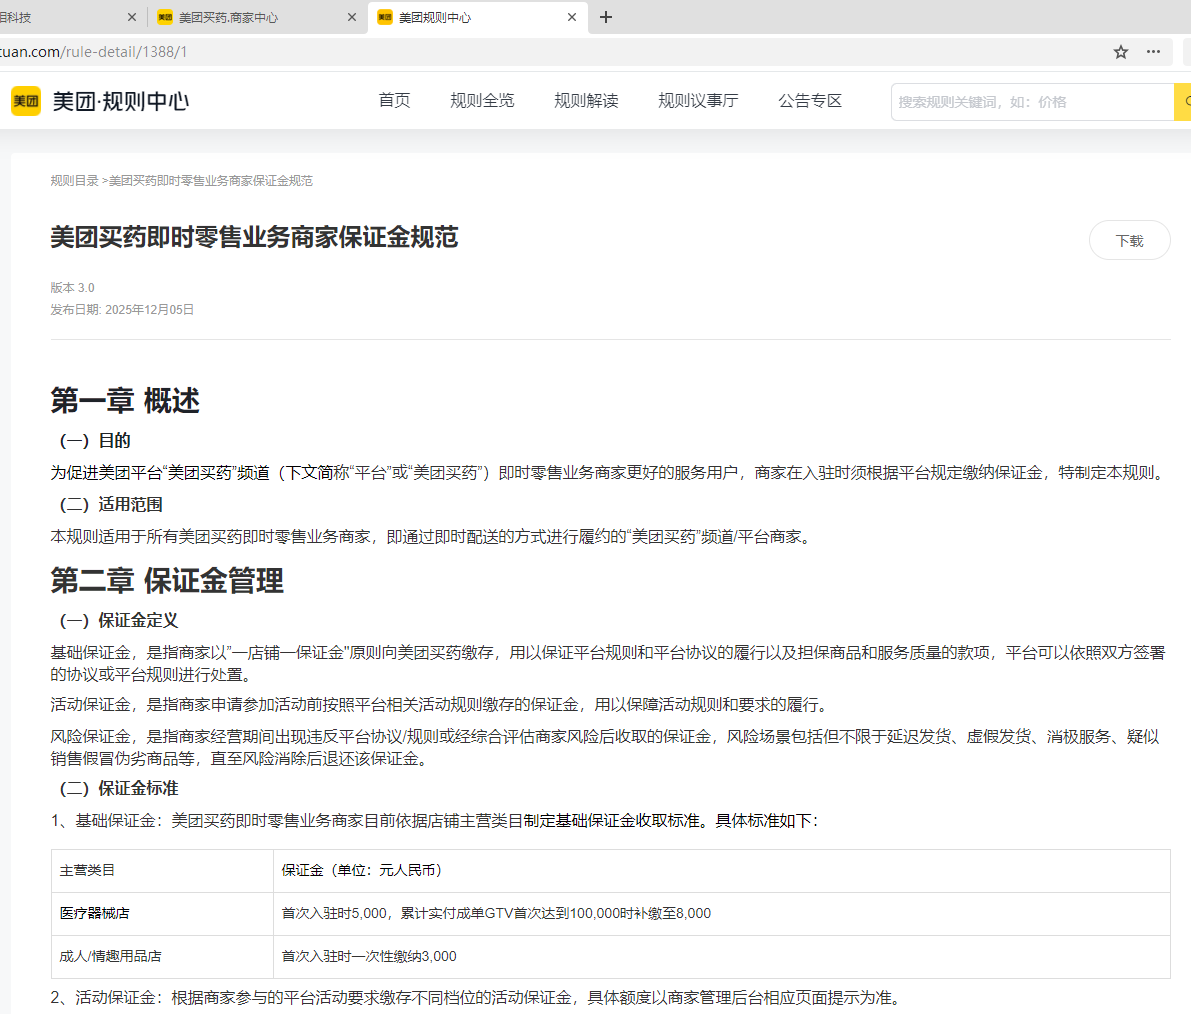This screenshot has width=1191, height=1014.
Task: Open 规则全览 navigation item
Action: (x=482, y=101)
